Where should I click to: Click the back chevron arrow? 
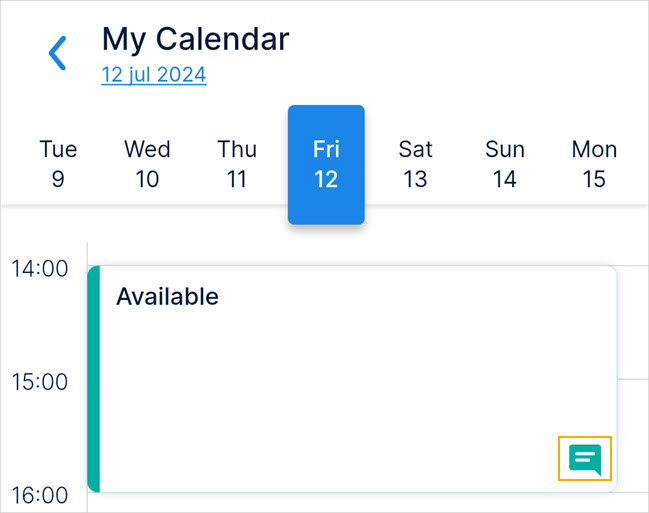click(x=58, y=54)
